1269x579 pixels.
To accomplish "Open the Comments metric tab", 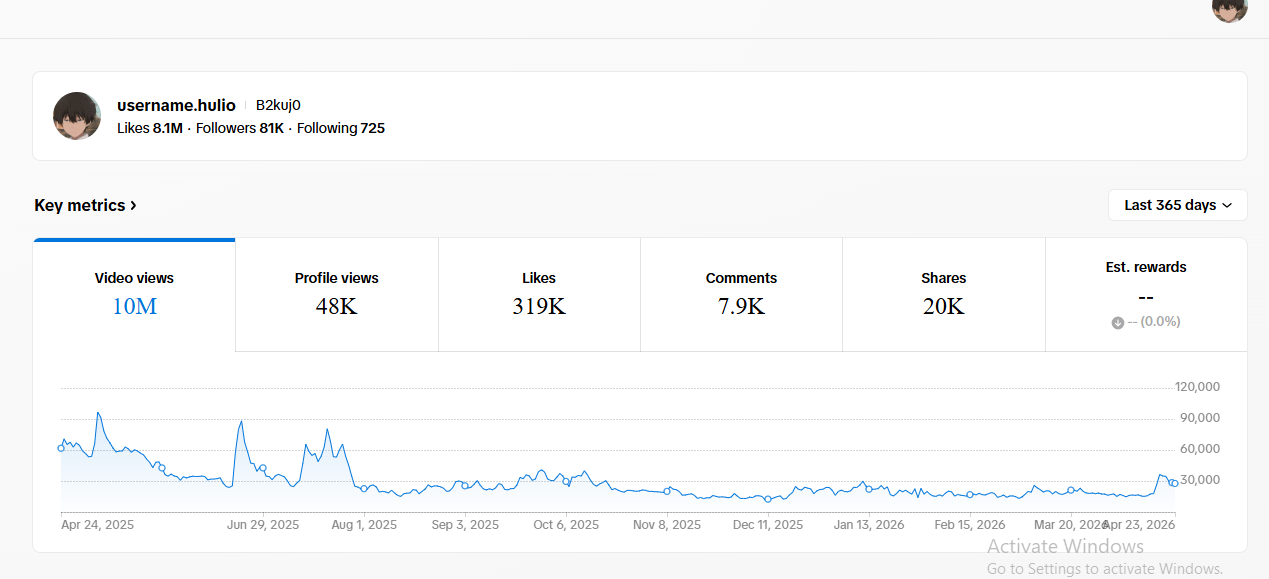I will (x=741, y=294).
